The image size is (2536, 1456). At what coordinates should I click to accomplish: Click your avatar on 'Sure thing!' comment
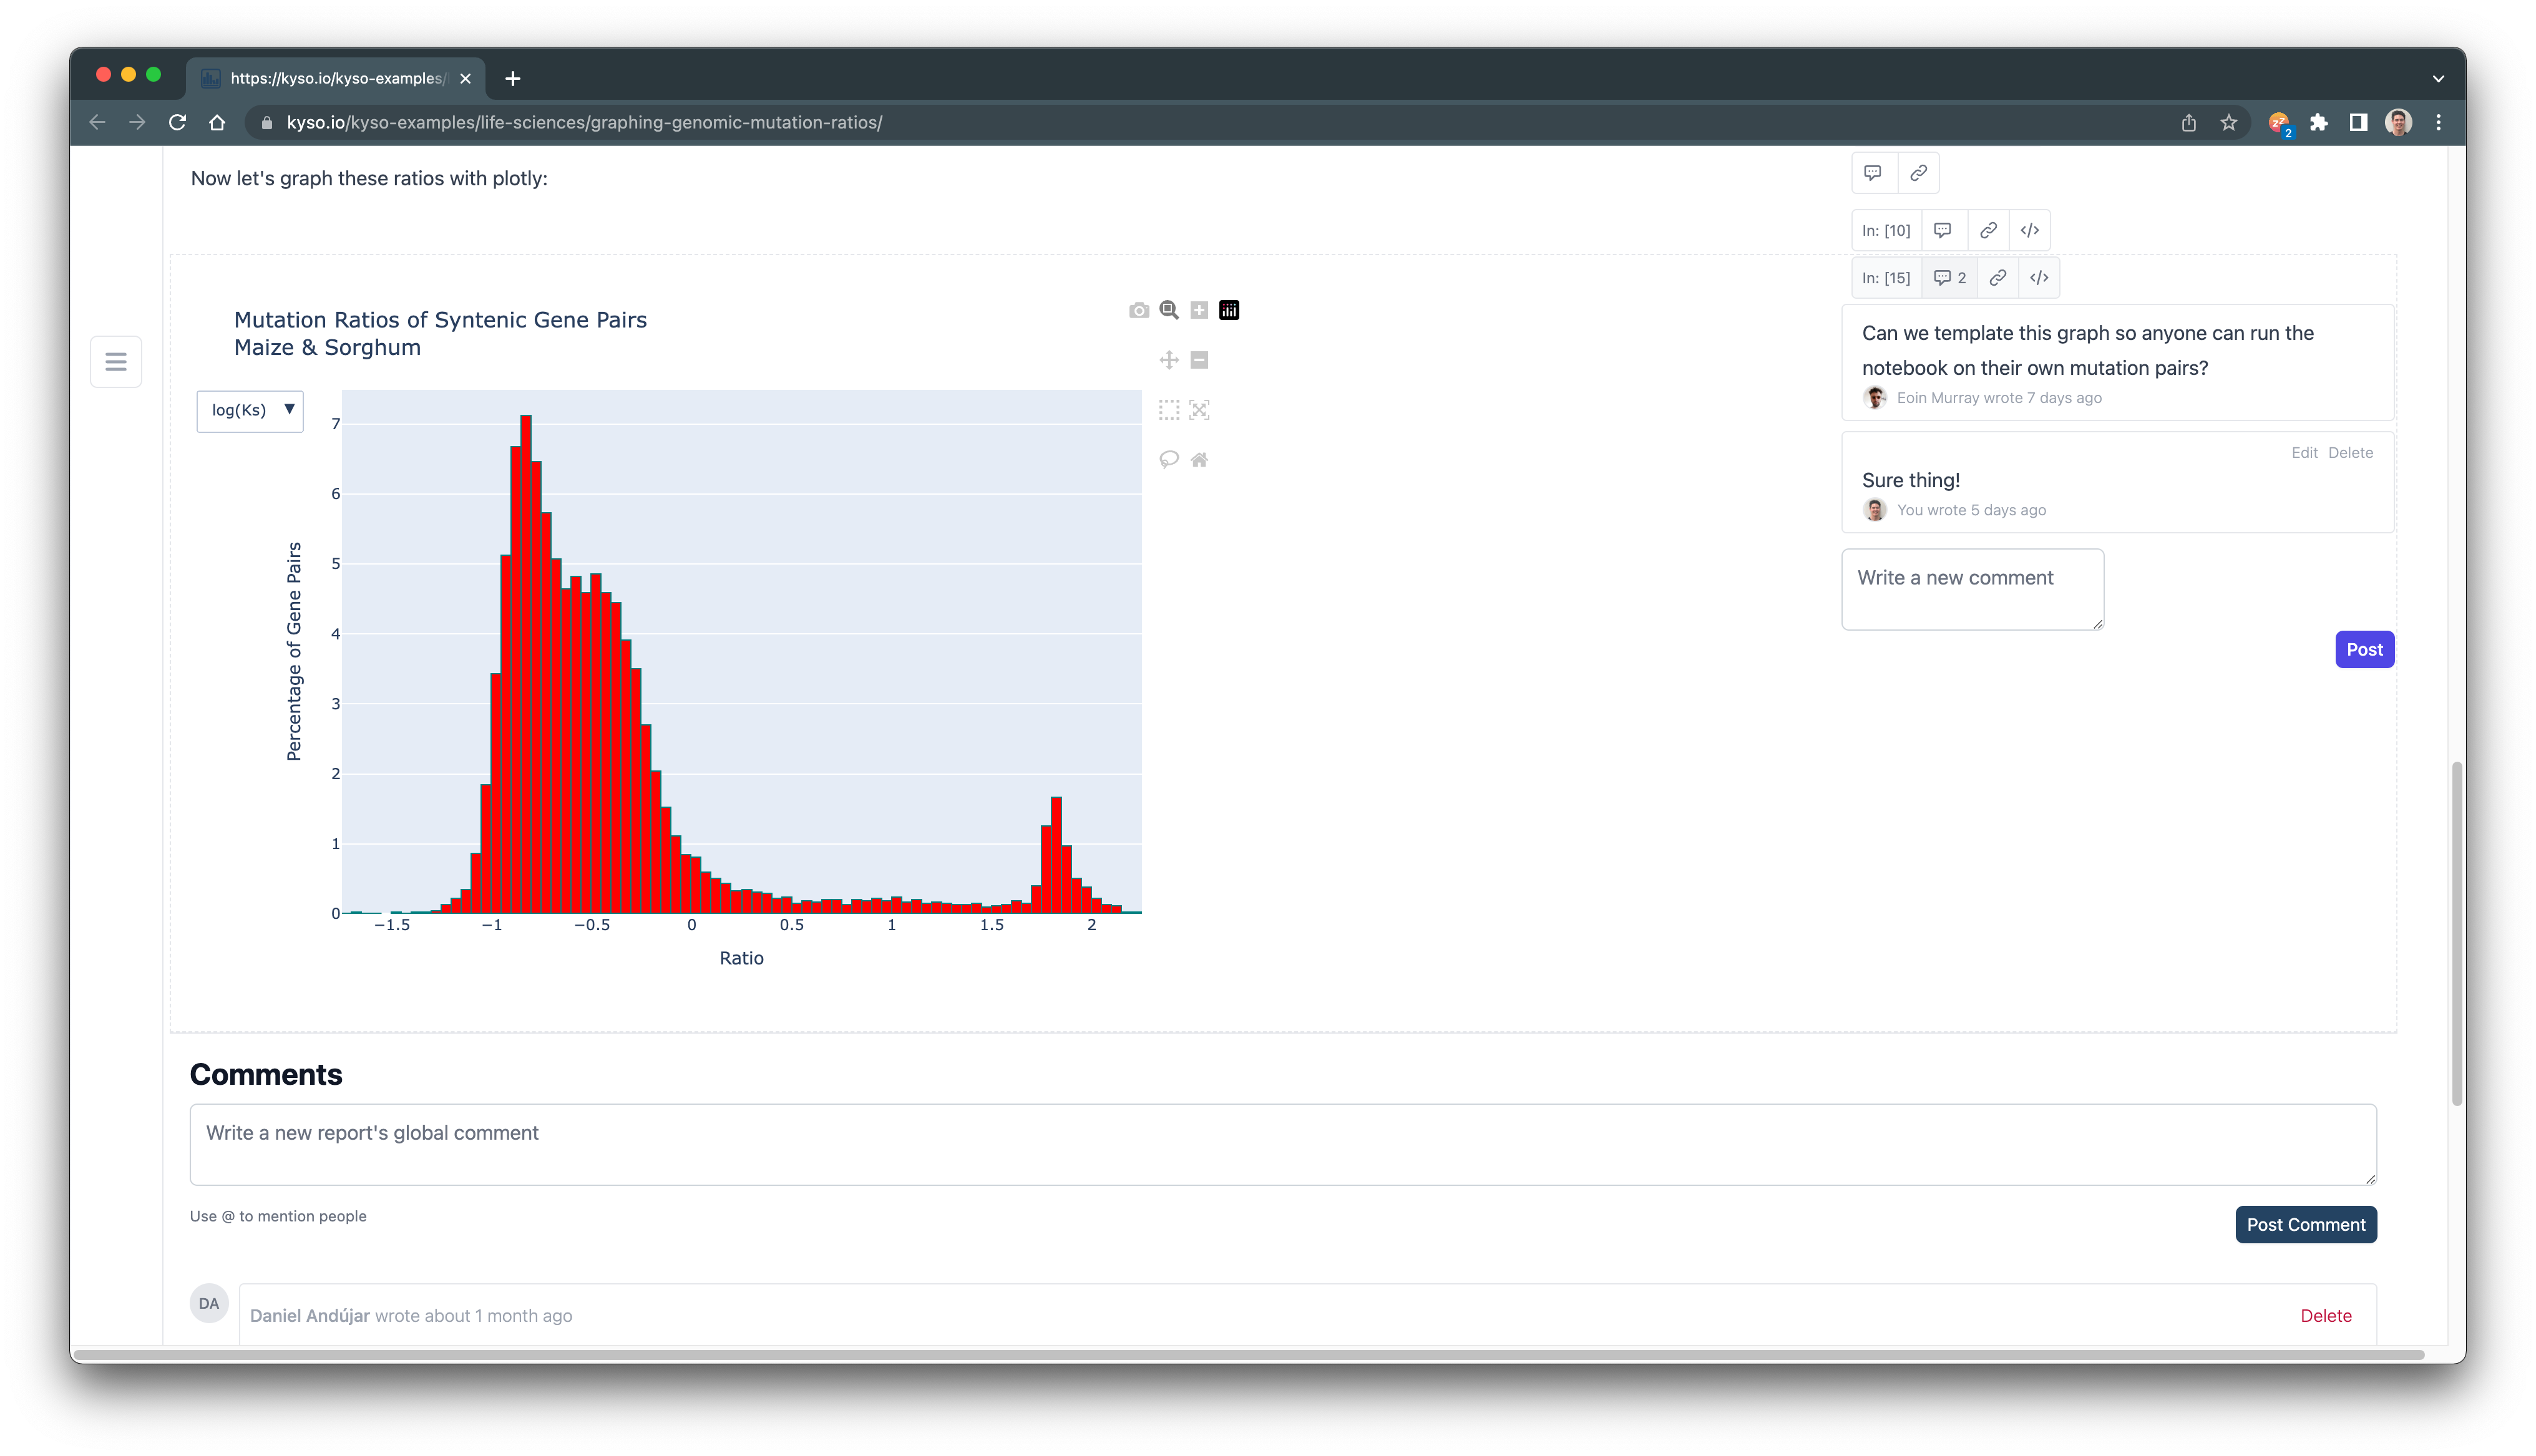(1875, 510)
